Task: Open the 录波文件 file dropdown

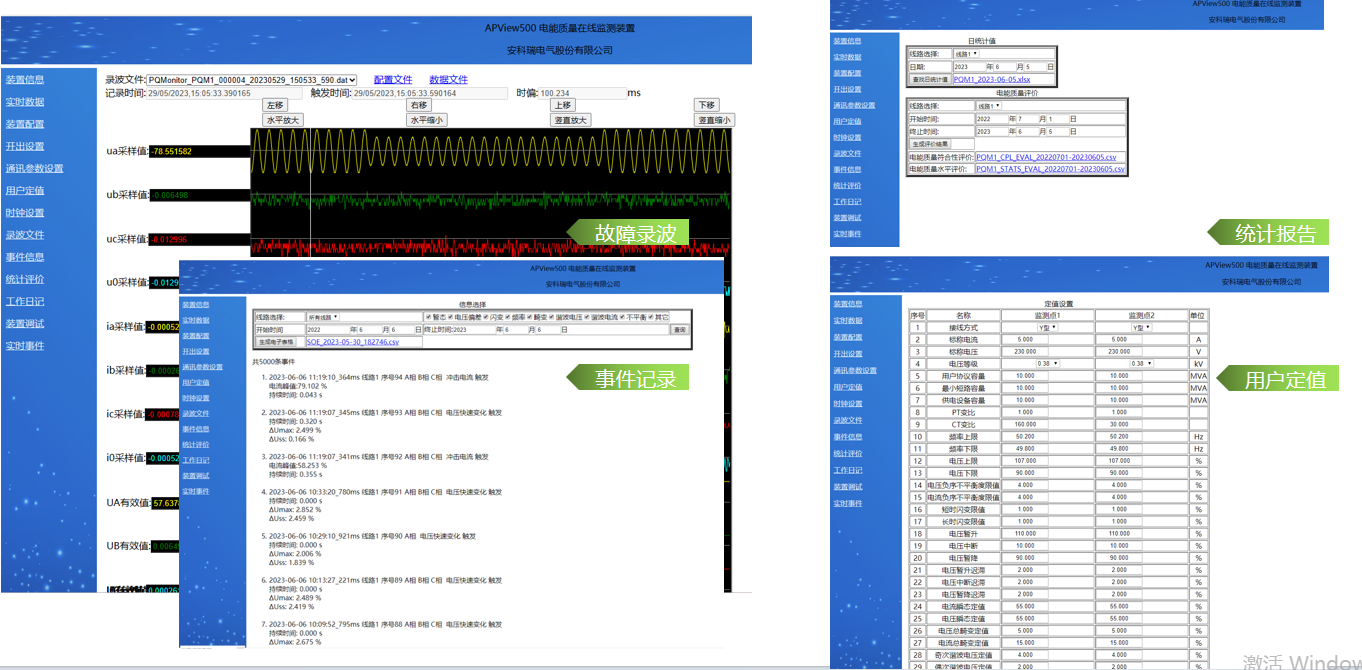Action: click(252, 80)
